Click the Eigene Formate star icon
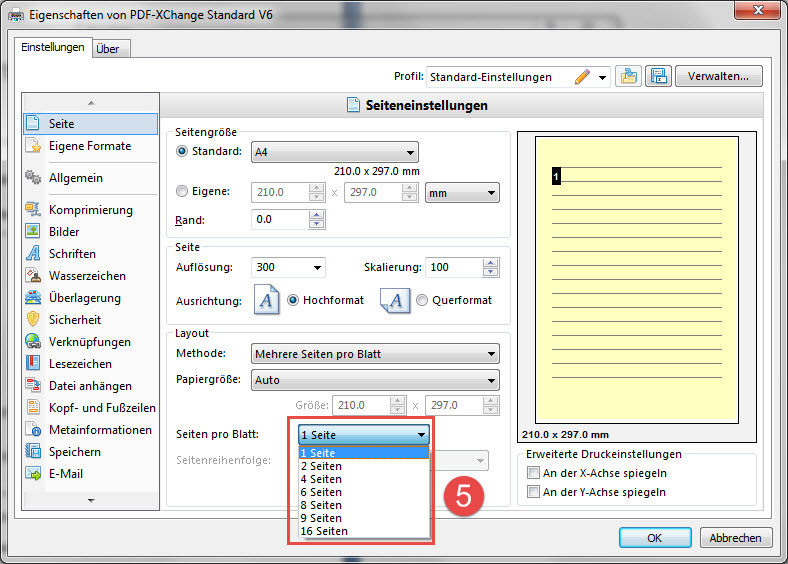The image size is (788, 564). pos(33,146)
